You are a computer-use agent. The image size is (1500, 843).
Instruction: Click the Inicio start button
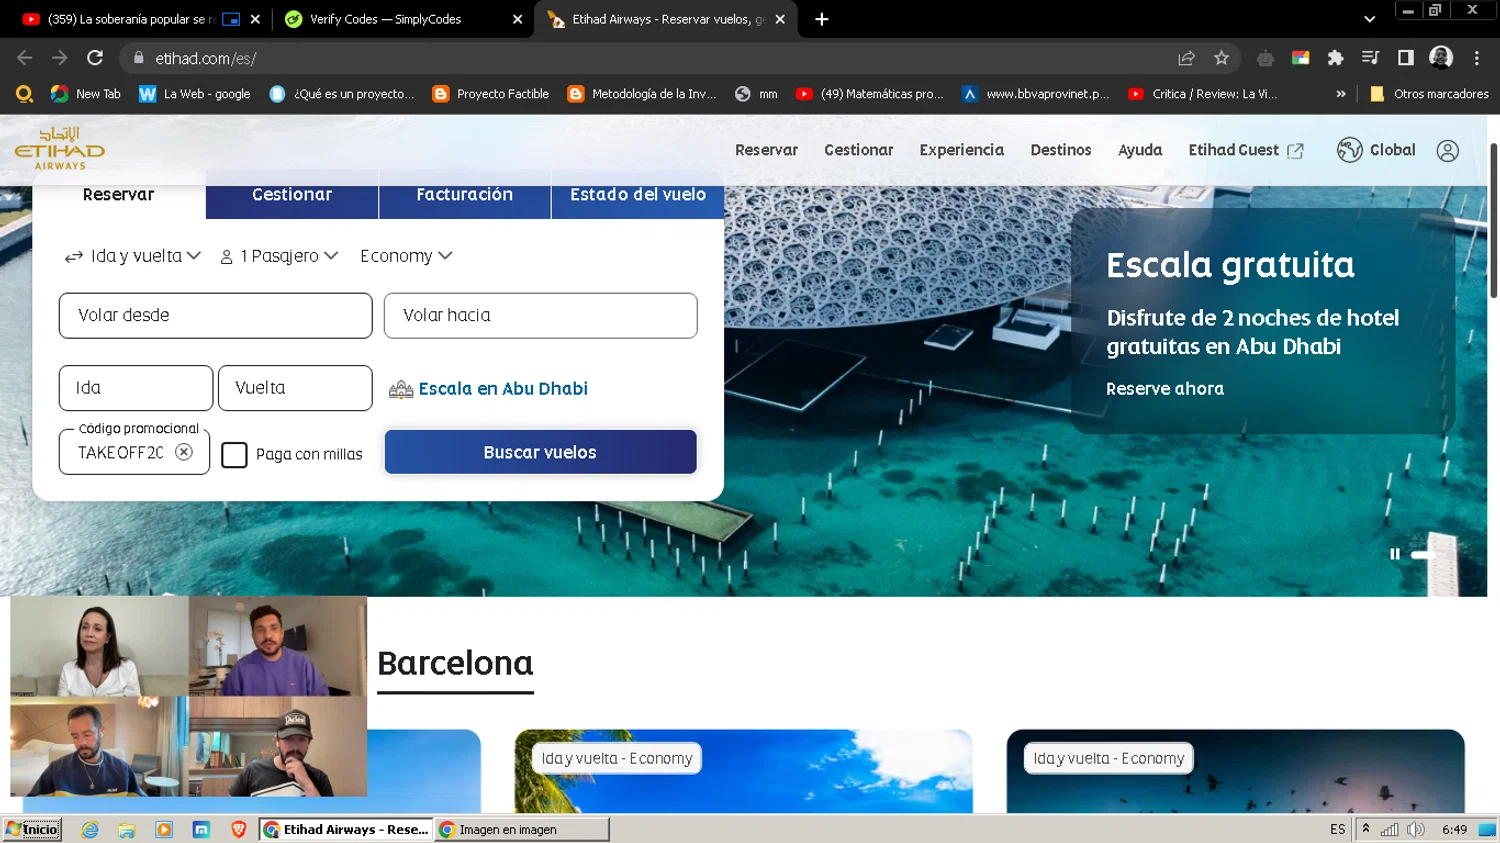click(32, 829)
